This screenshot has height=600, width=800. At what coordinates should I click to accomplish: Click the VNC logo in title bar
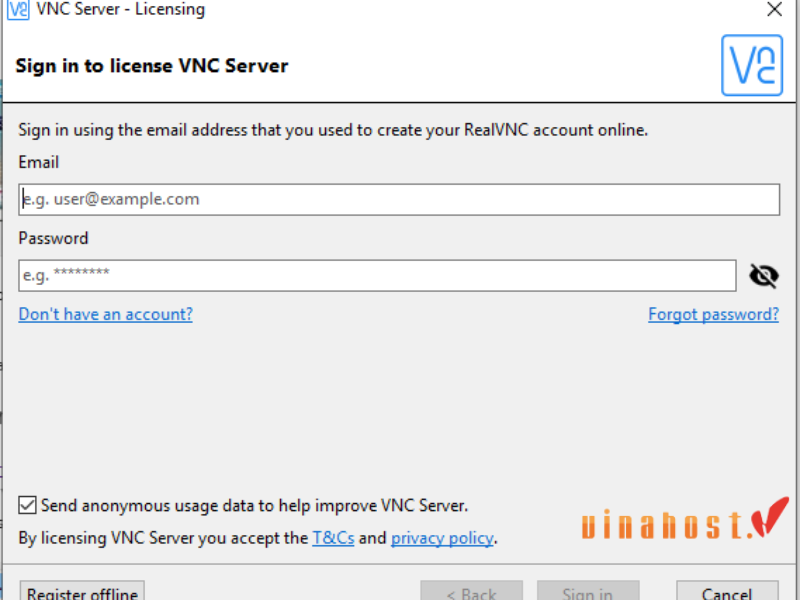[x=18, y=9]
